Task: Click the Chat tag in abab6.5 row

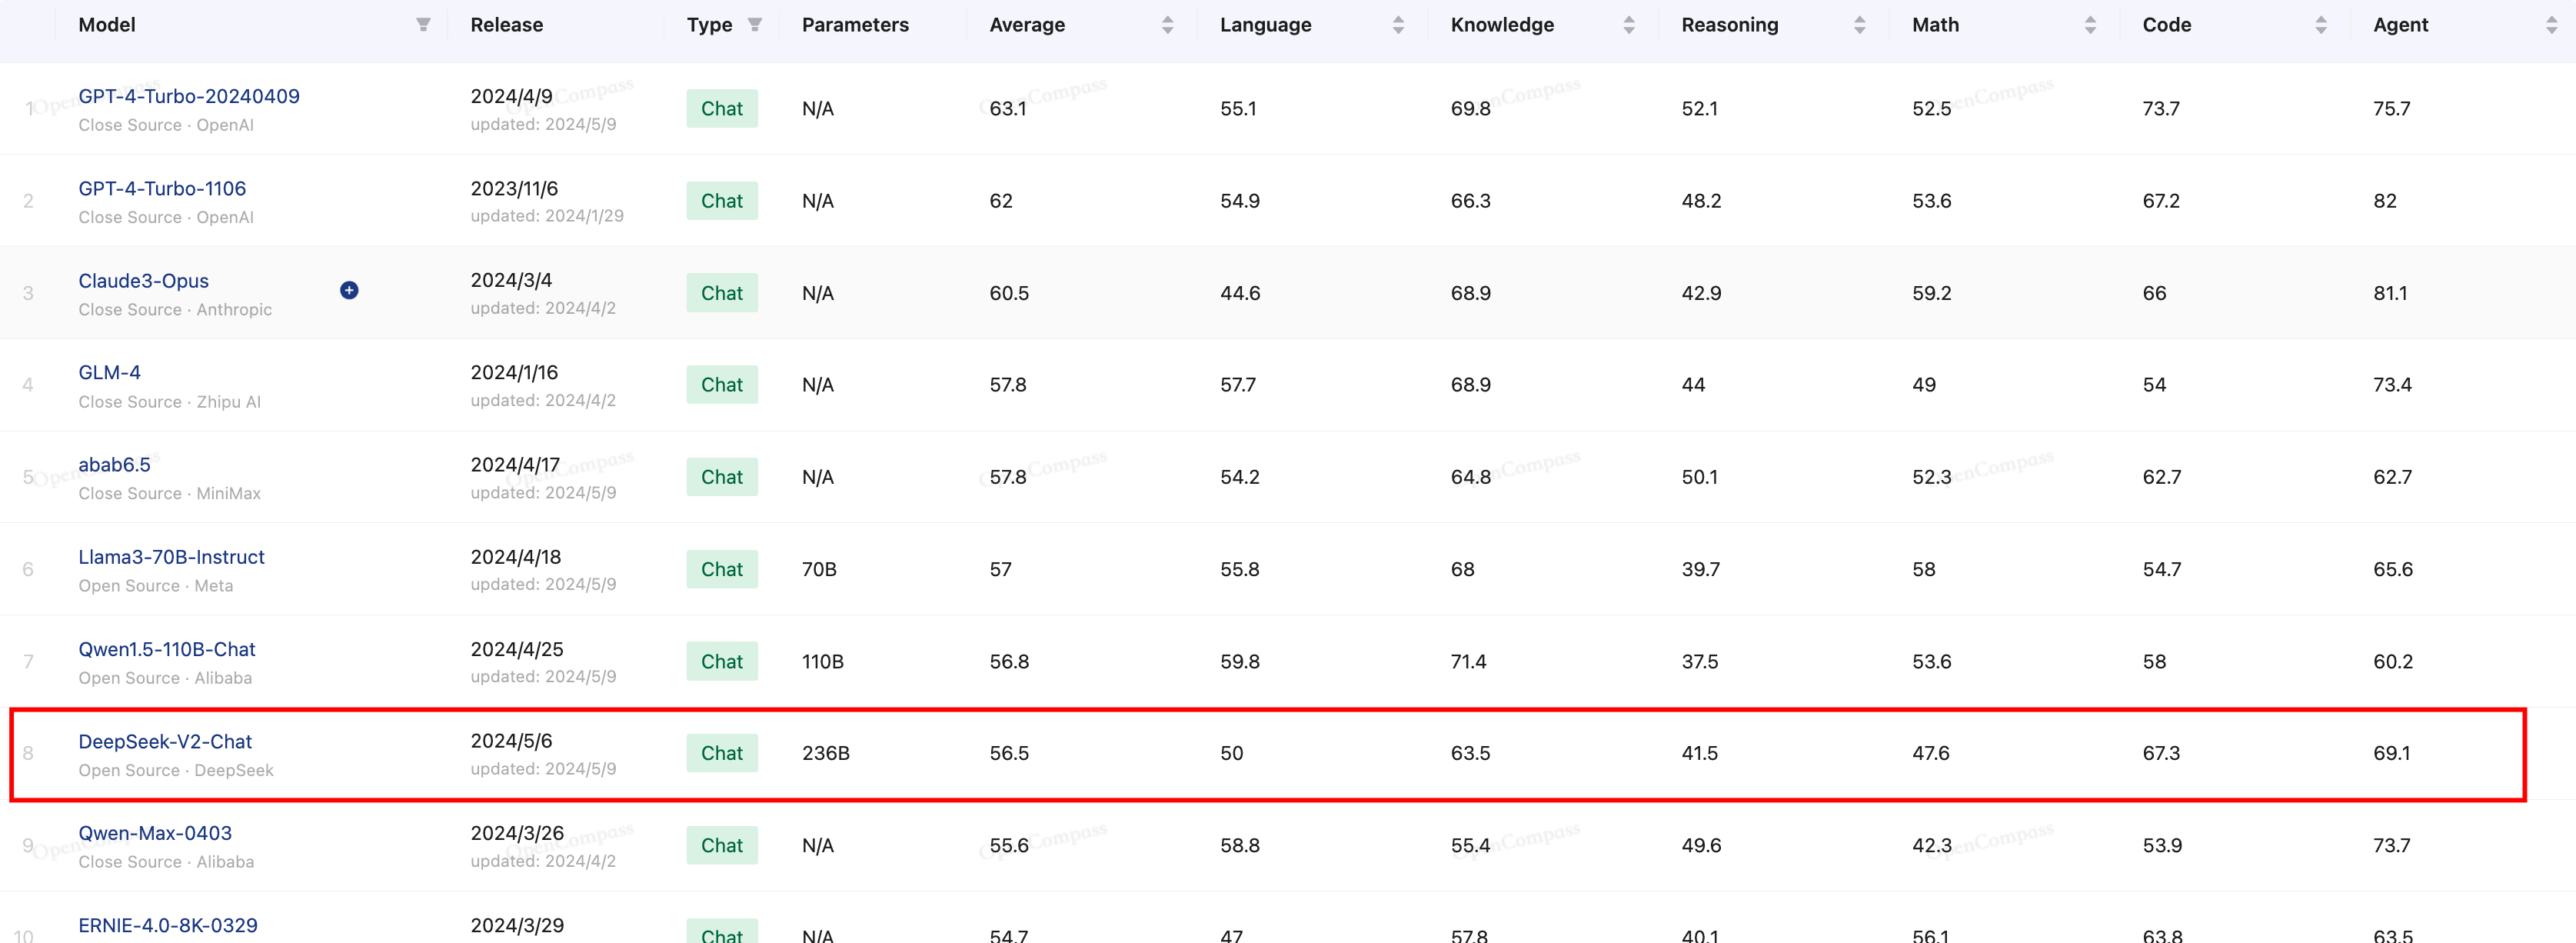Action: [x=721, y=477]
